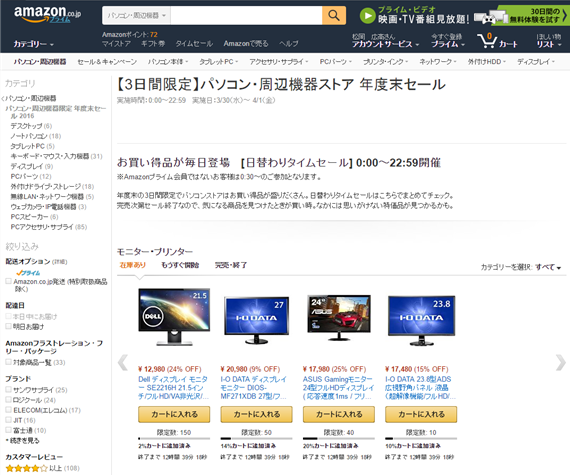Open キーボード・マウス・入力機器 category link
The height and width of the screenshot is (475, 570).
point(50,156)
